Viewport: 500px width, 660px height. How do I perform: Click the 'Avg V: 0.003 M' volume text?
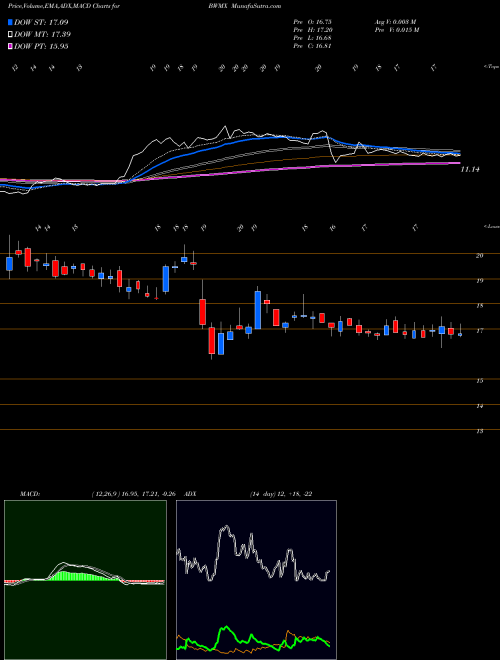click(x=395, y=22)
